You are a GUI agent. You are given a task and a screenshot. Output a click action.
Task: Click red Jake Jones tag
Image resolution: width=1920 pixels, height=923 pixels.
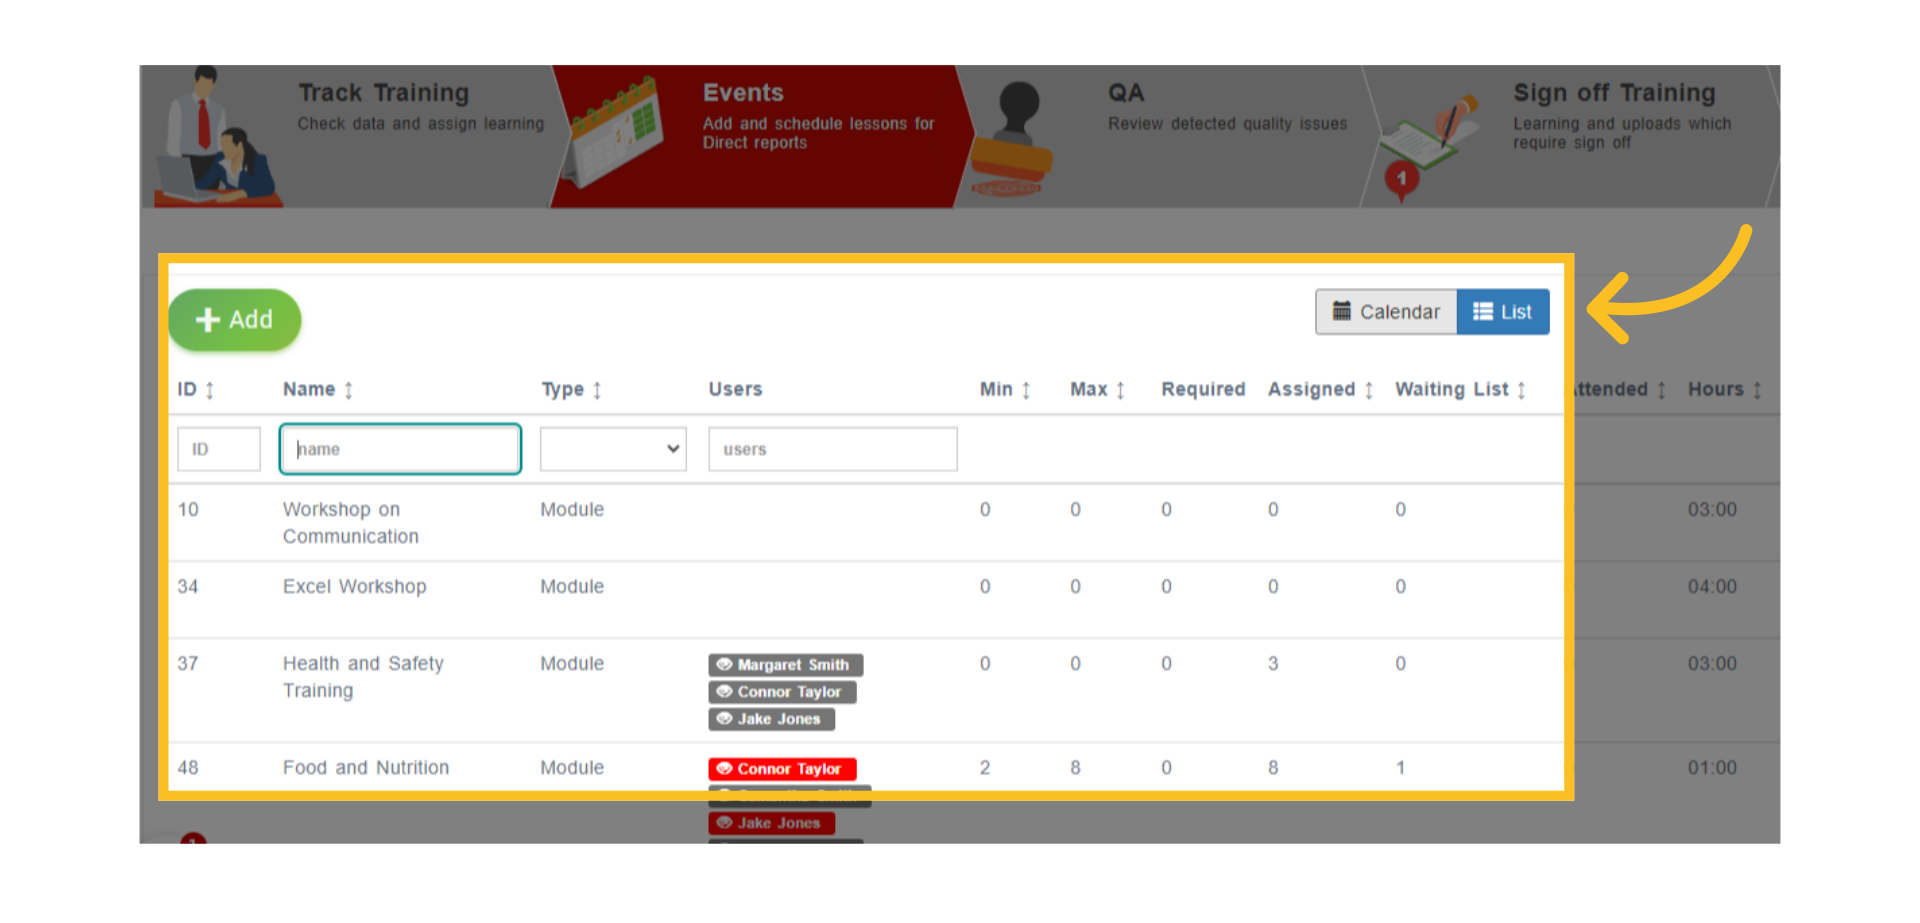772,823
